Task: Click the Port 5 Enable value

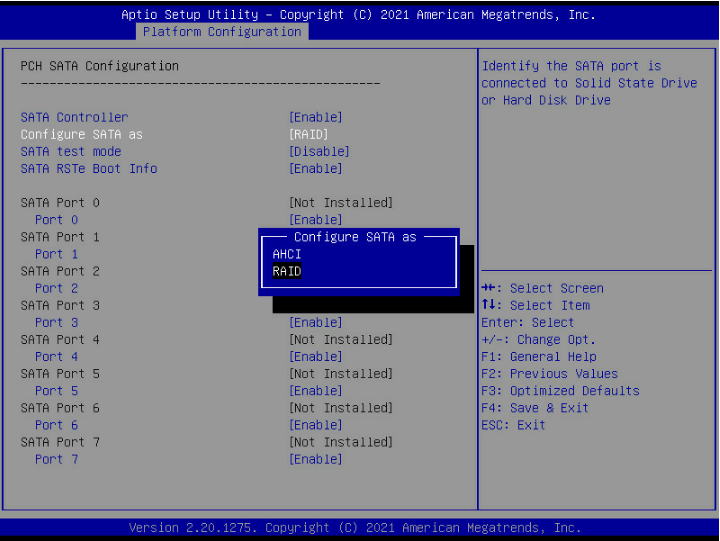Action: coord(315,391)
